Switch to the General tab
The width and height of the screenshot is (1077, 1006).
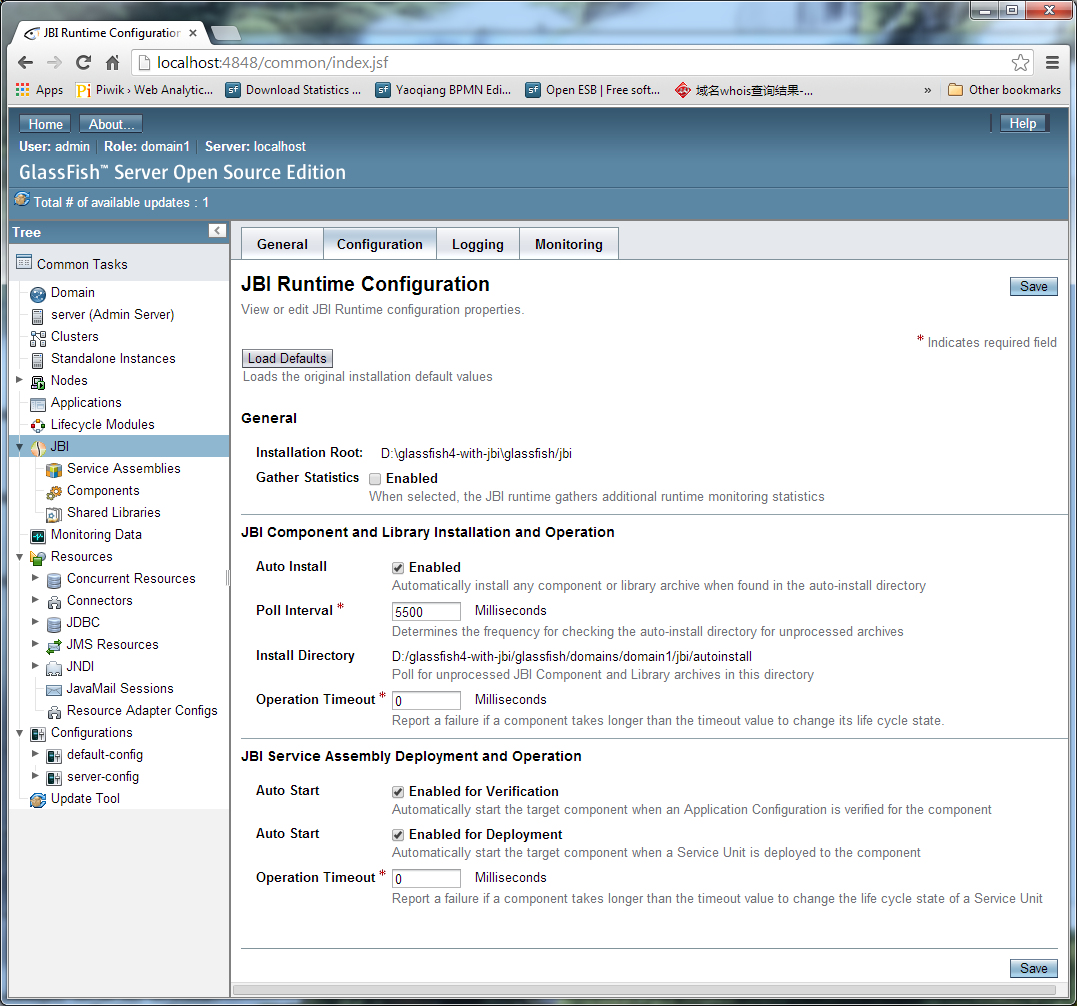(282, 244)
